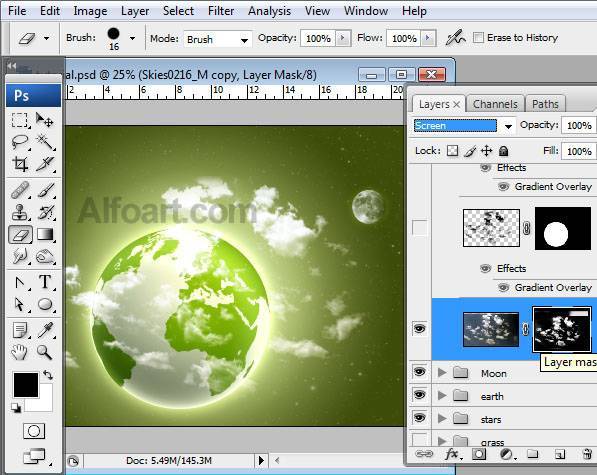The width and height of the screenshot is (597, 475).
Task: Open the tool preset picker arrow
Action: [x=46, y=38]
